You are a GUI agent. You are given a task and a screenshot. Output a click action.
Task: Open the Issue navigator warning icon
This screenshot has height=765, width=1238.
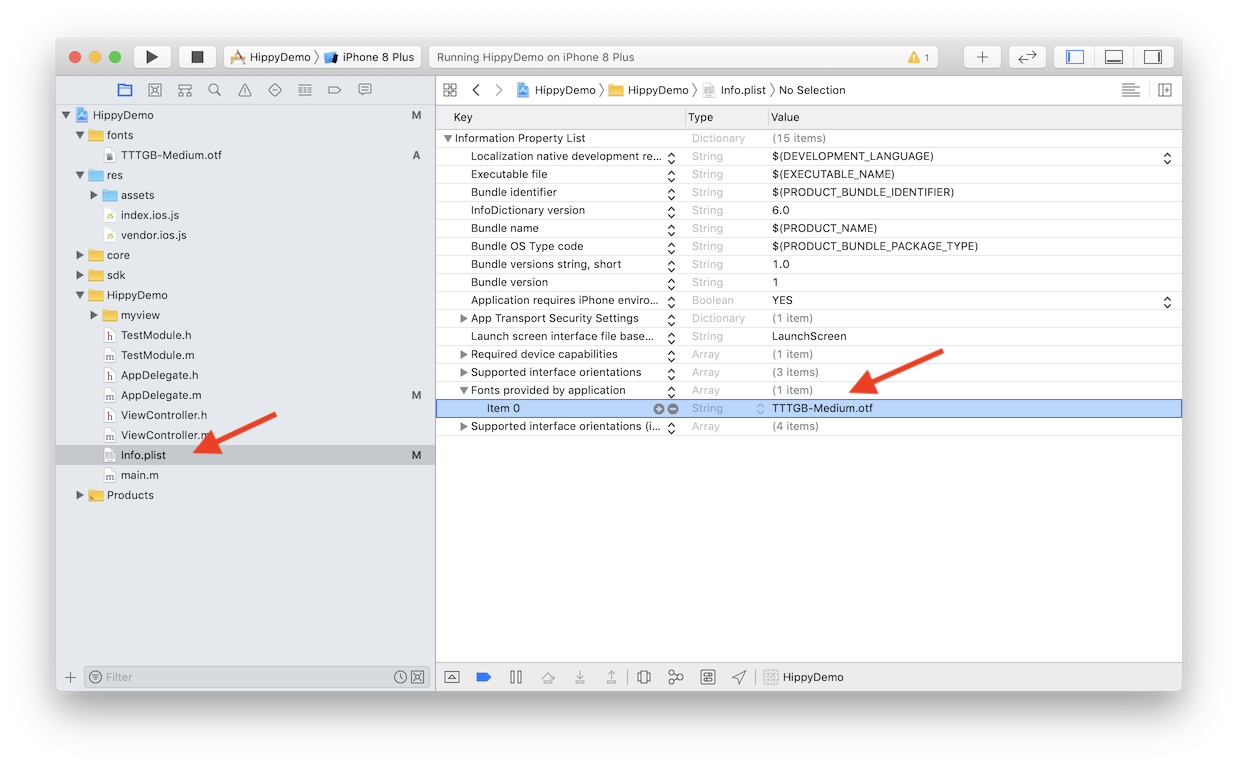[x=245, y=90]
